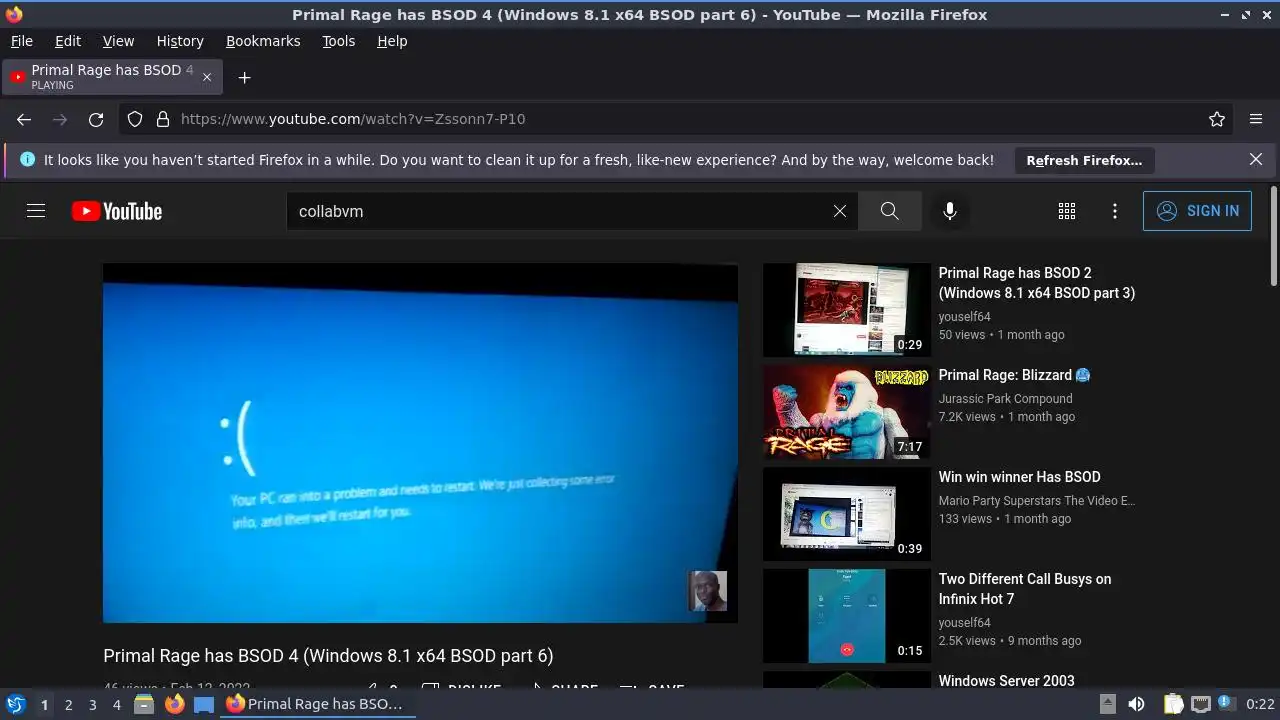Open the Primal Rage has BSOD 2 thumbnail

847,310
